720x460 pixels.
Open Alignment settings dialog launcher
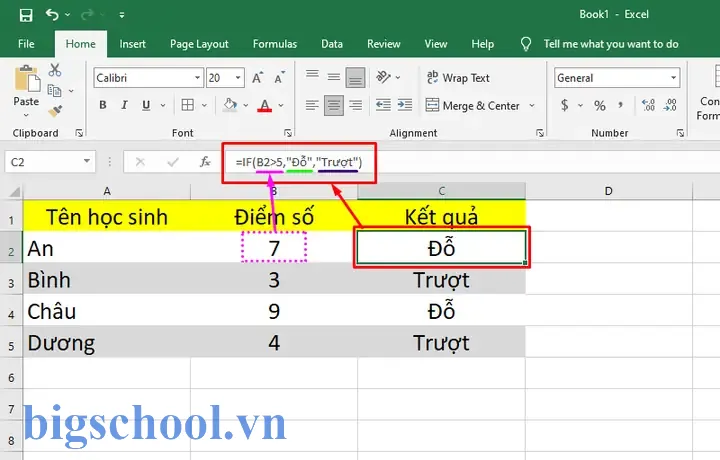click(x=540, y=133)
